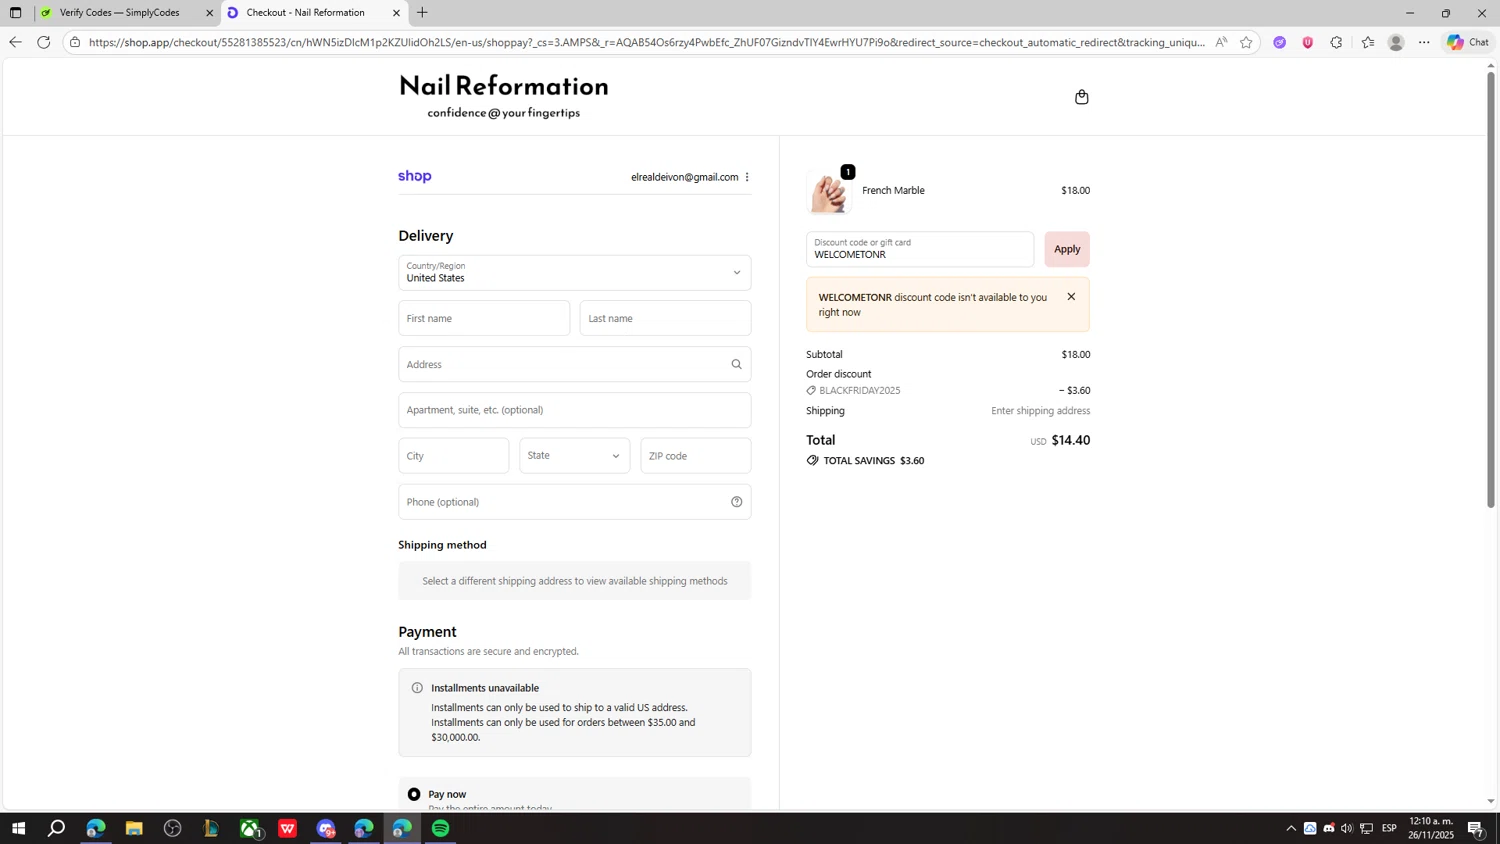Close the Checkout Nail Reformation tab
This screenshot has height=844, width=1500.
[x=396, y=13]
